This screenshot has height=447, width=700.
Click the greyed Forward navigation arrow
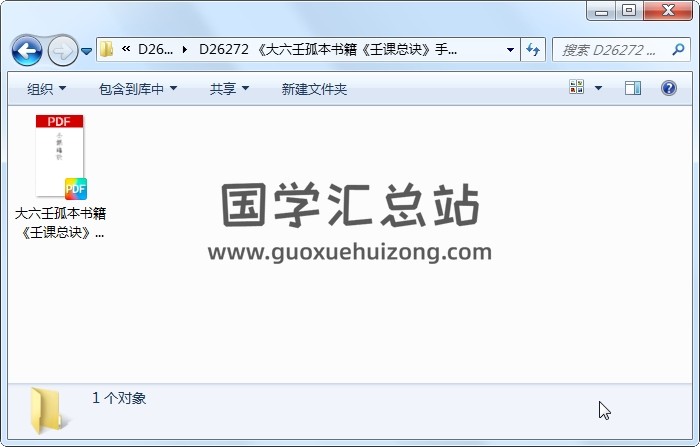pyautogui.click(x=62, y=51)
